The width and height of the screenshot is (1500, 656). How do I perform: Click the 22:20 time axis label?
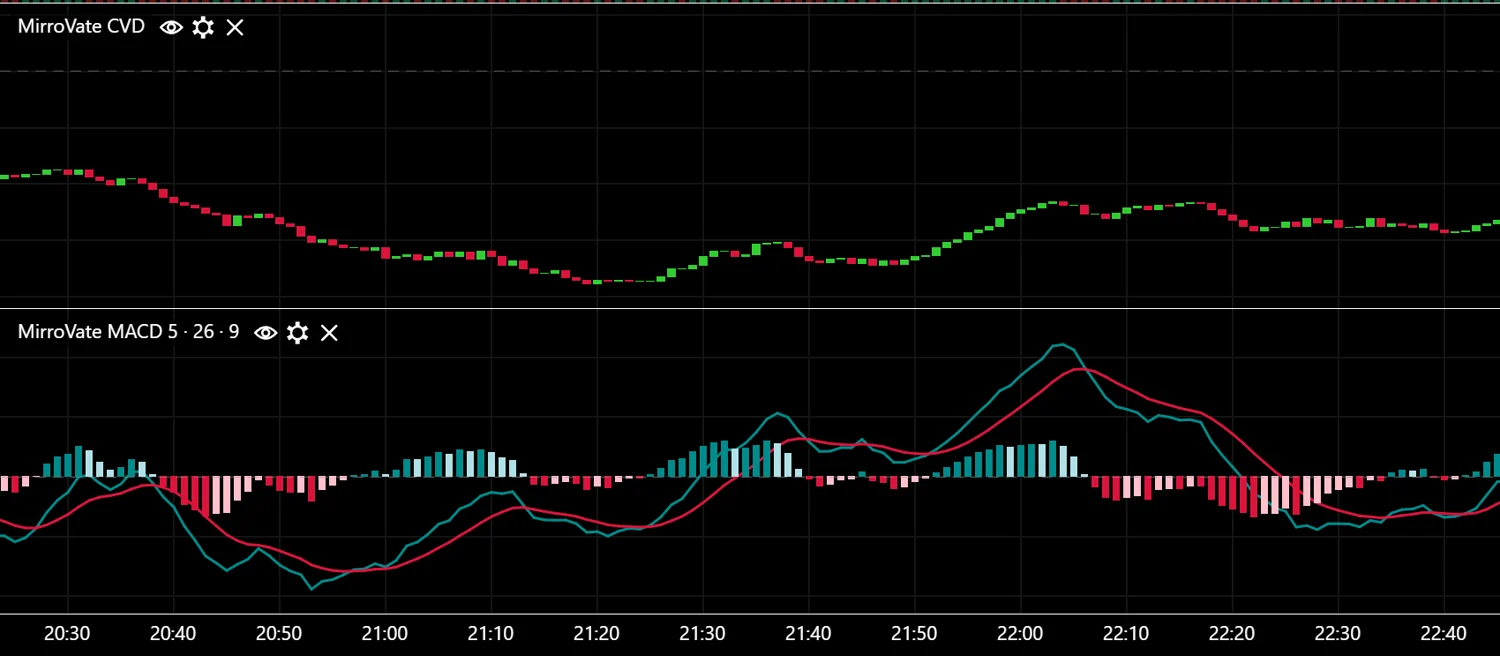[x=1232, y=634]
